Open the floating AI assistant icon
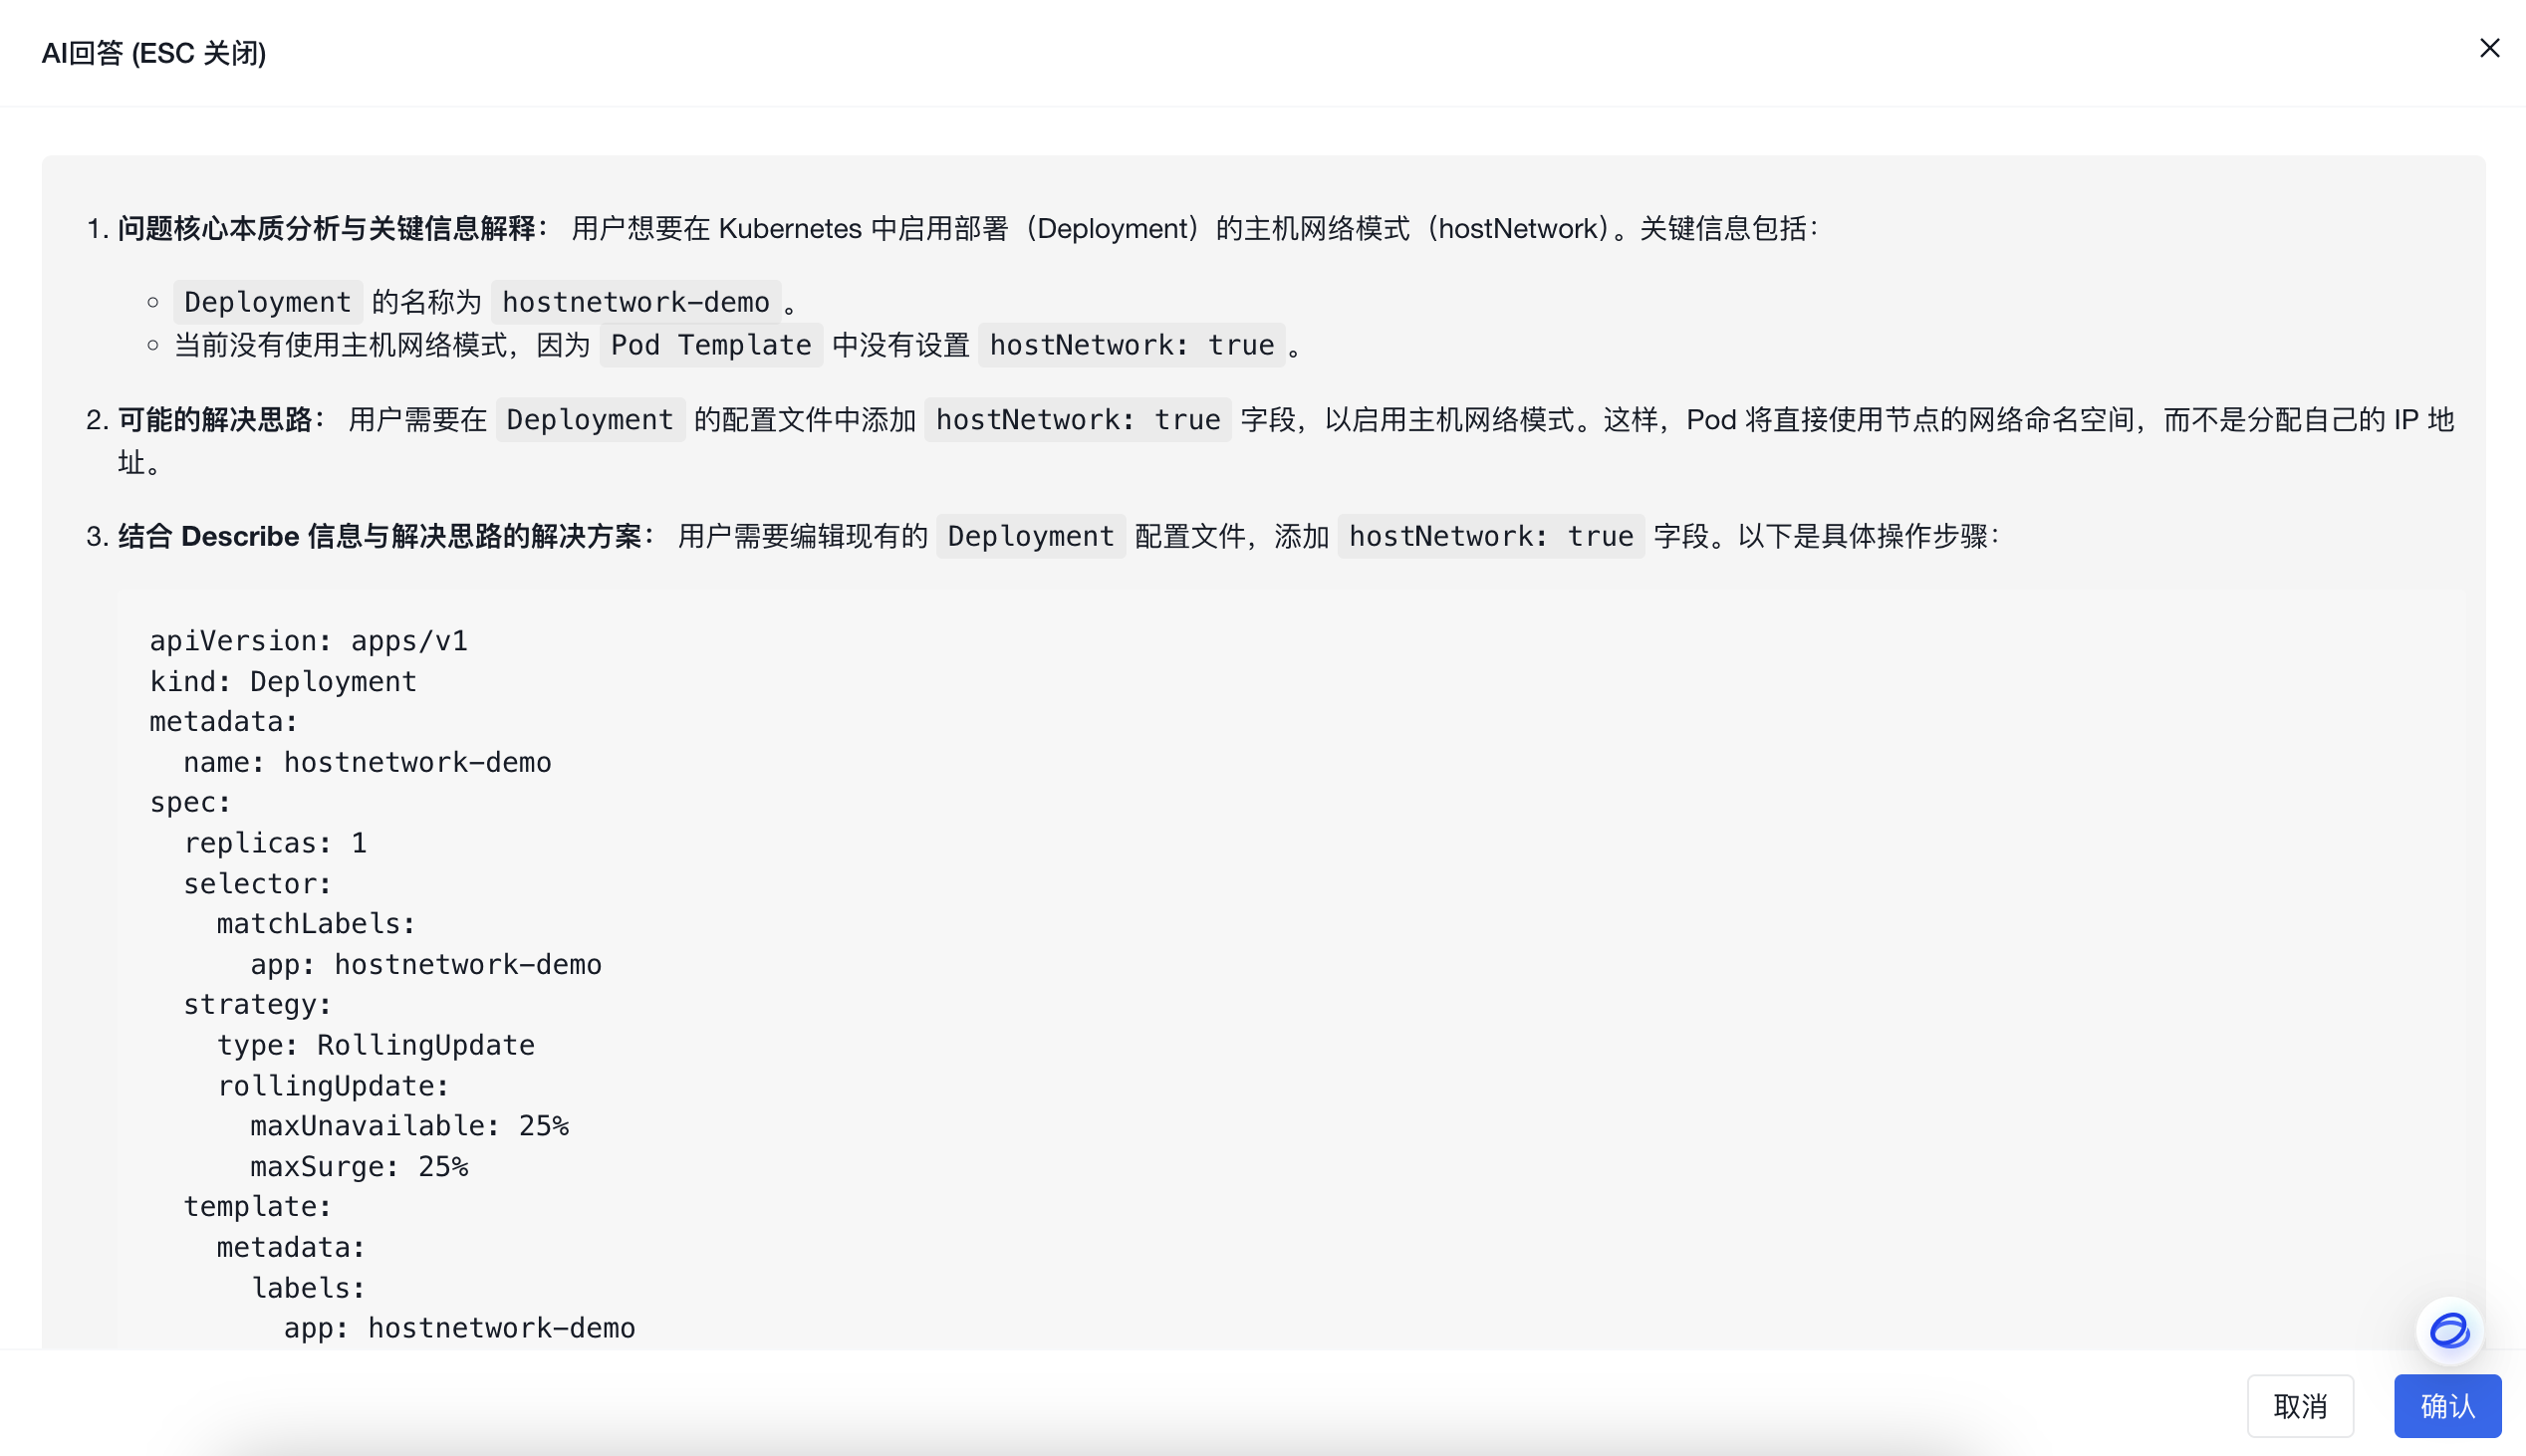This screenshot has height=1456, width=2526. [x=2449, y=1331]
